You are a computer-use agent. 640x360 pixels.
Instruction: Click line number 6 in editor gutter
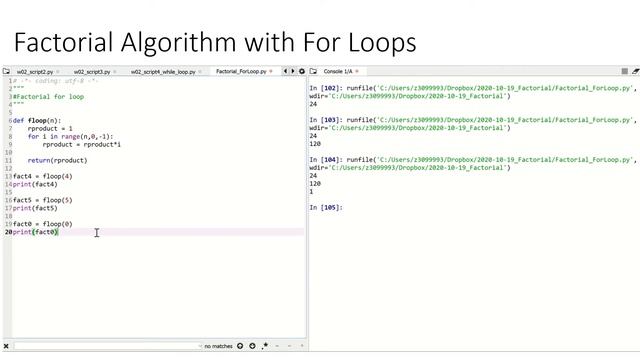(x=10, y=120)
